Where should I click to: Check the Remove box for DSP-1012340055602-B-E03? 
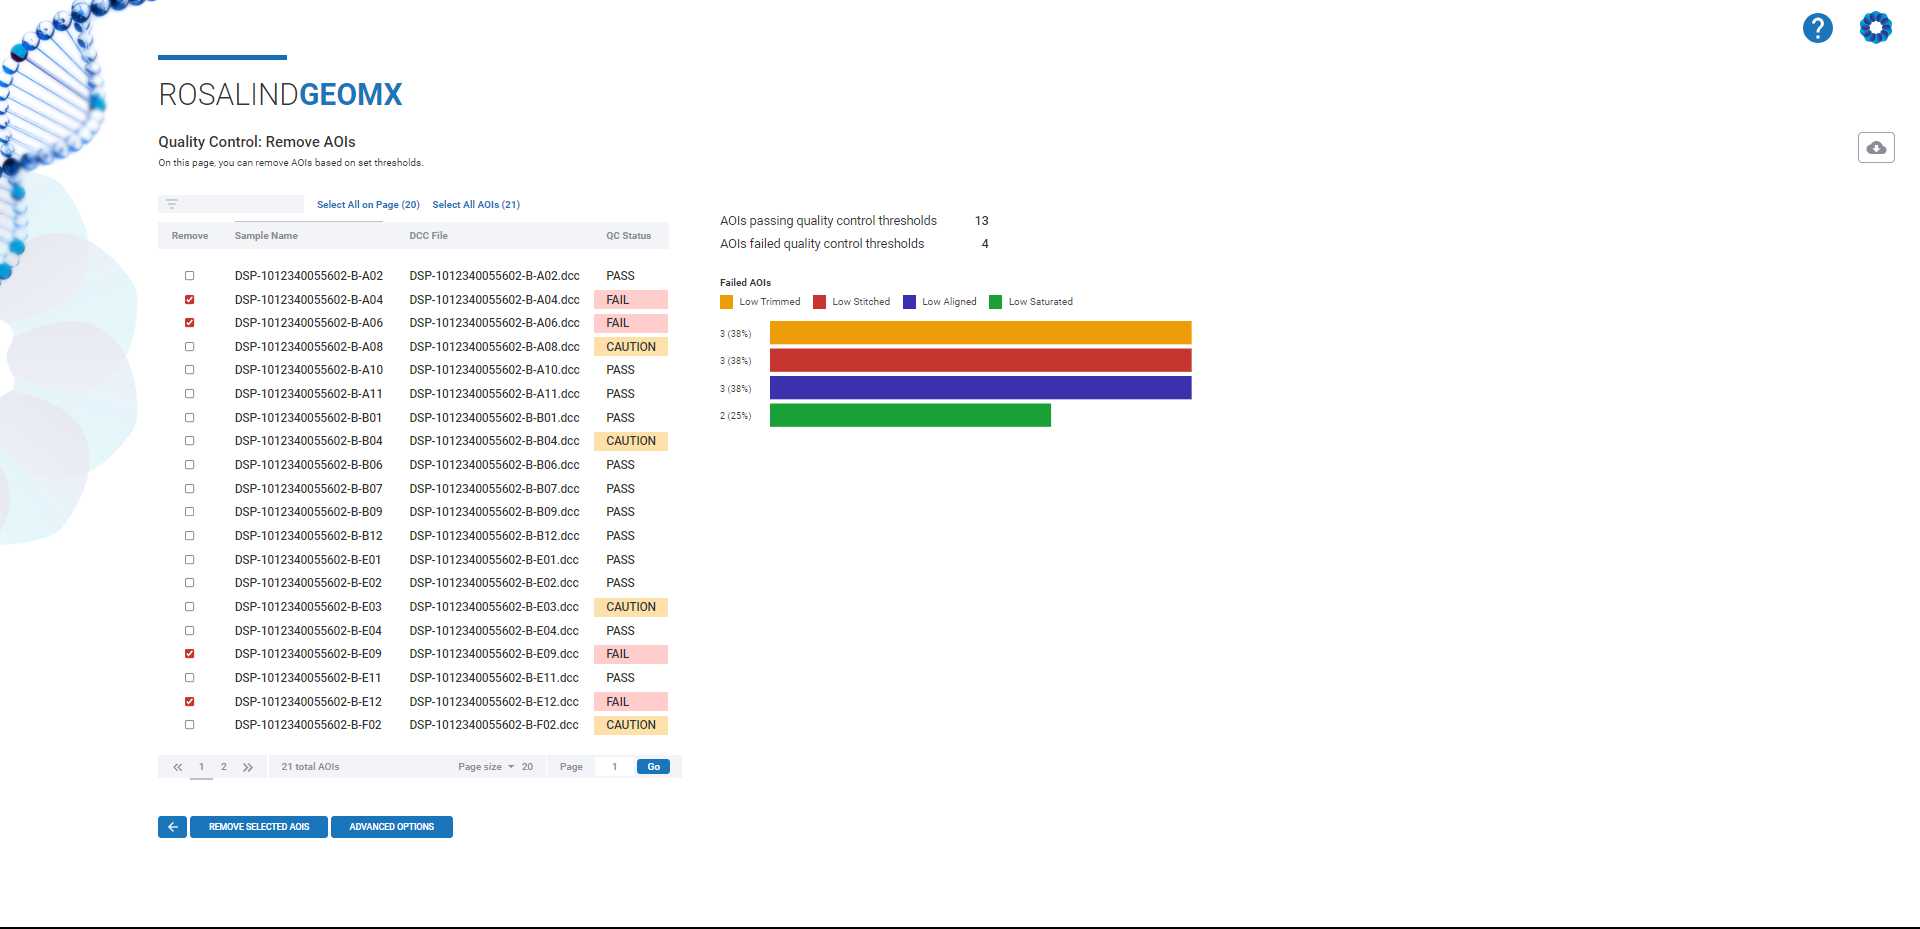point(189,607)
